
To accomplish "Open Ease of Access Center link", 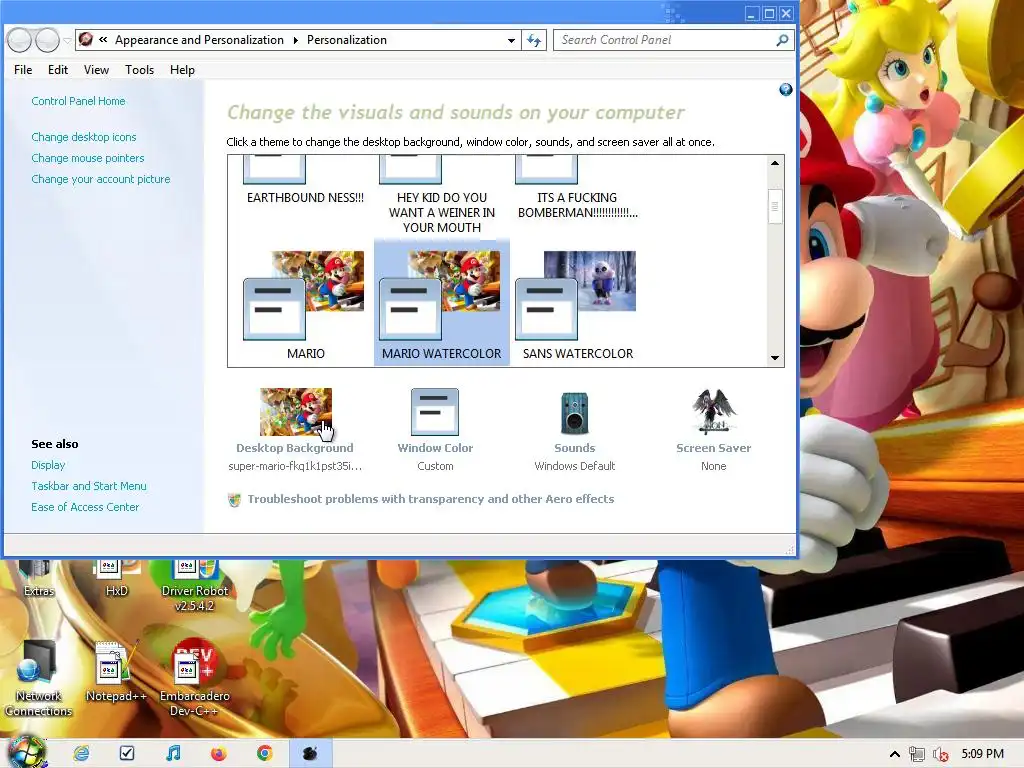I will pyautogui.click(x=85, y=507).
